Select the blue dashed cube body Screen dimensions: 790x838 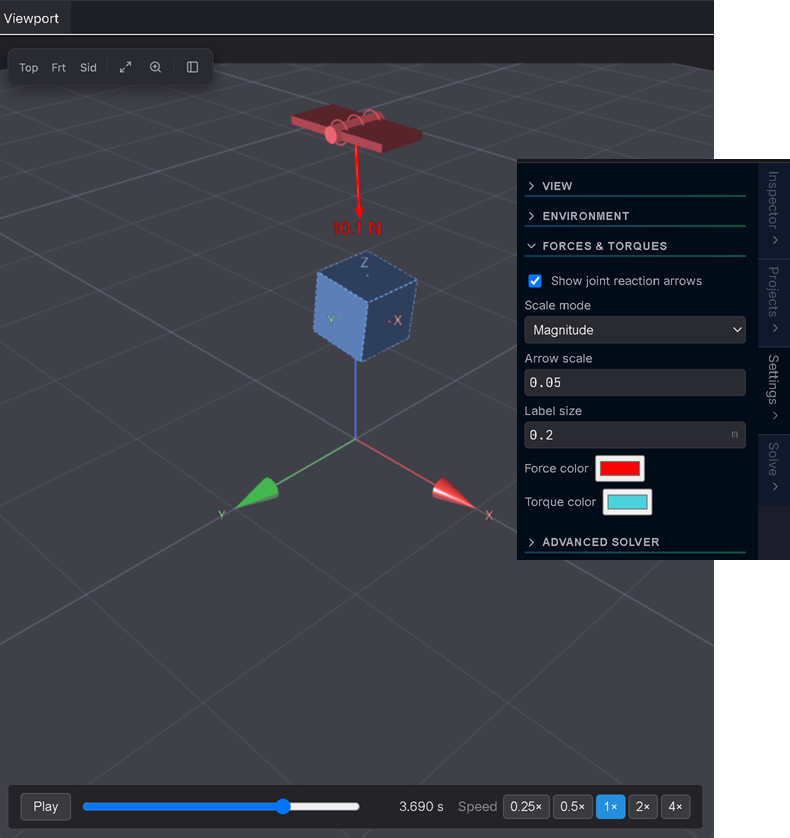coord(365,306)
